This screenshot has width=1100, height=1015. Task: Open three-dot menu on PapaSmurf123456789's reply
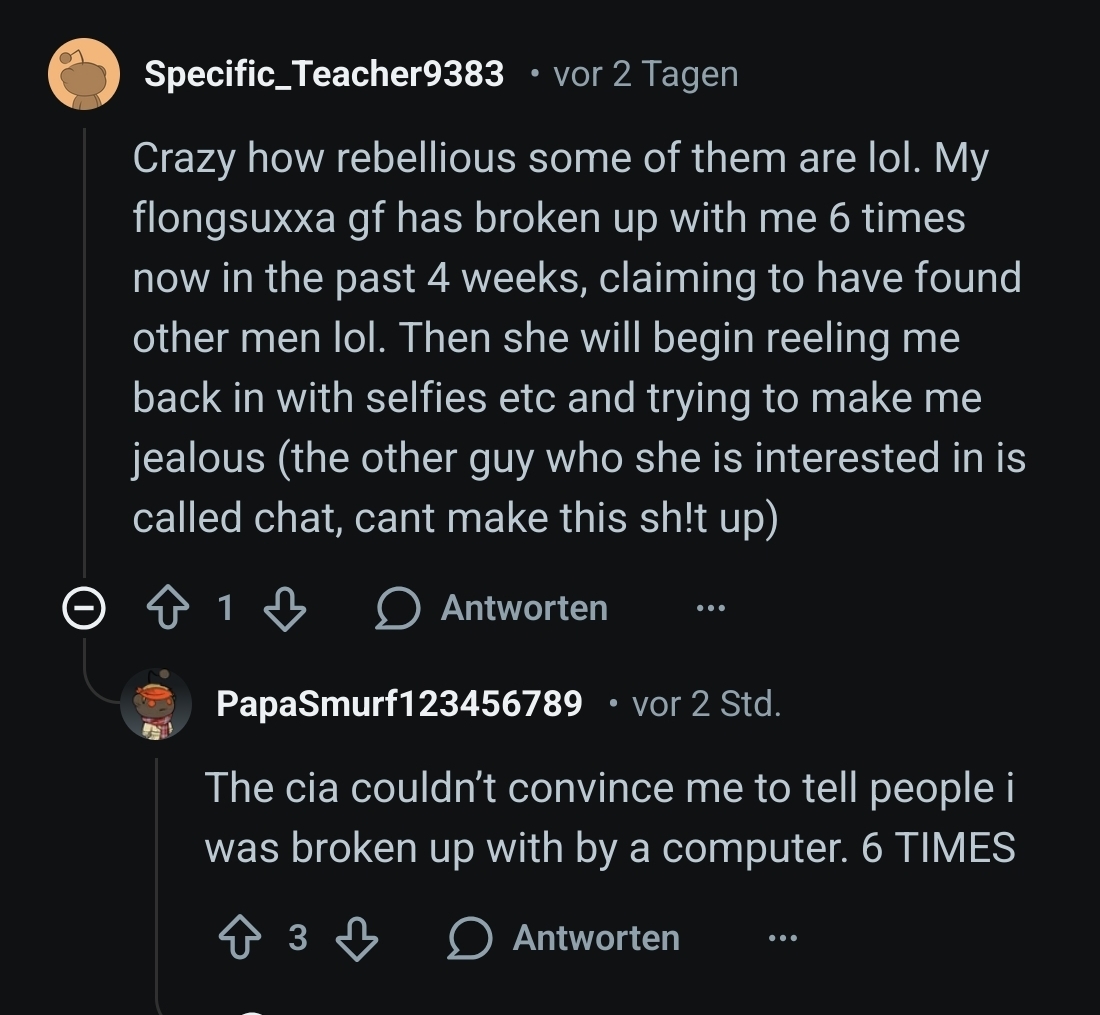[782, 938]
